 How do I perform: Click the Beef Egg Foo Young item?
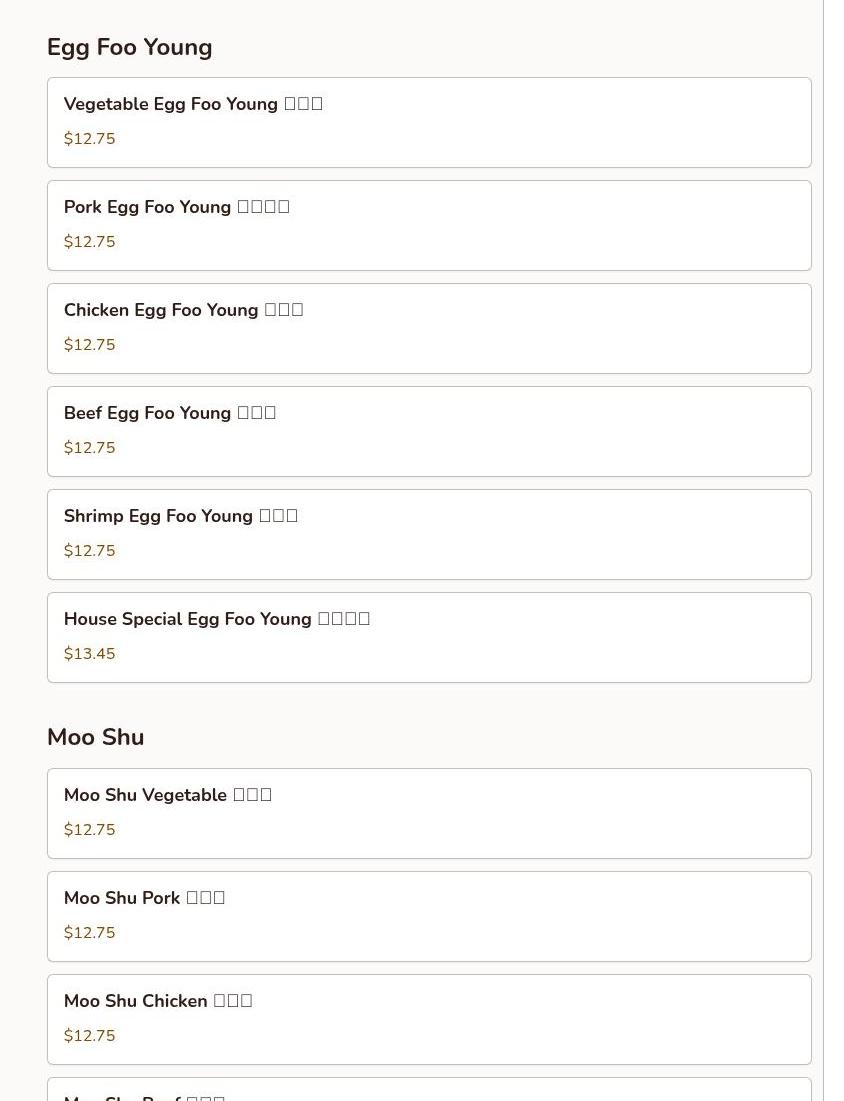pyautogui.click(x=428, y=431)
